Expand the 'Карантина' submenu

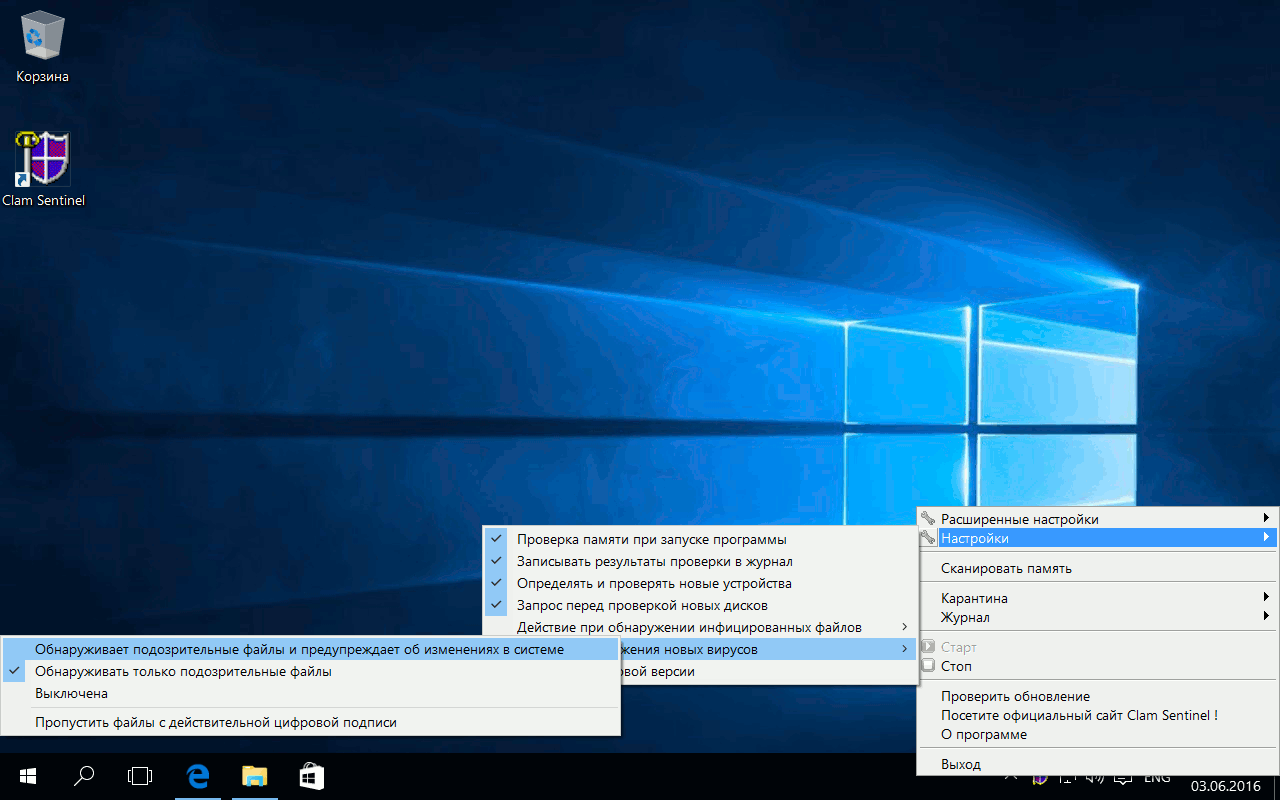pos(974,598)
